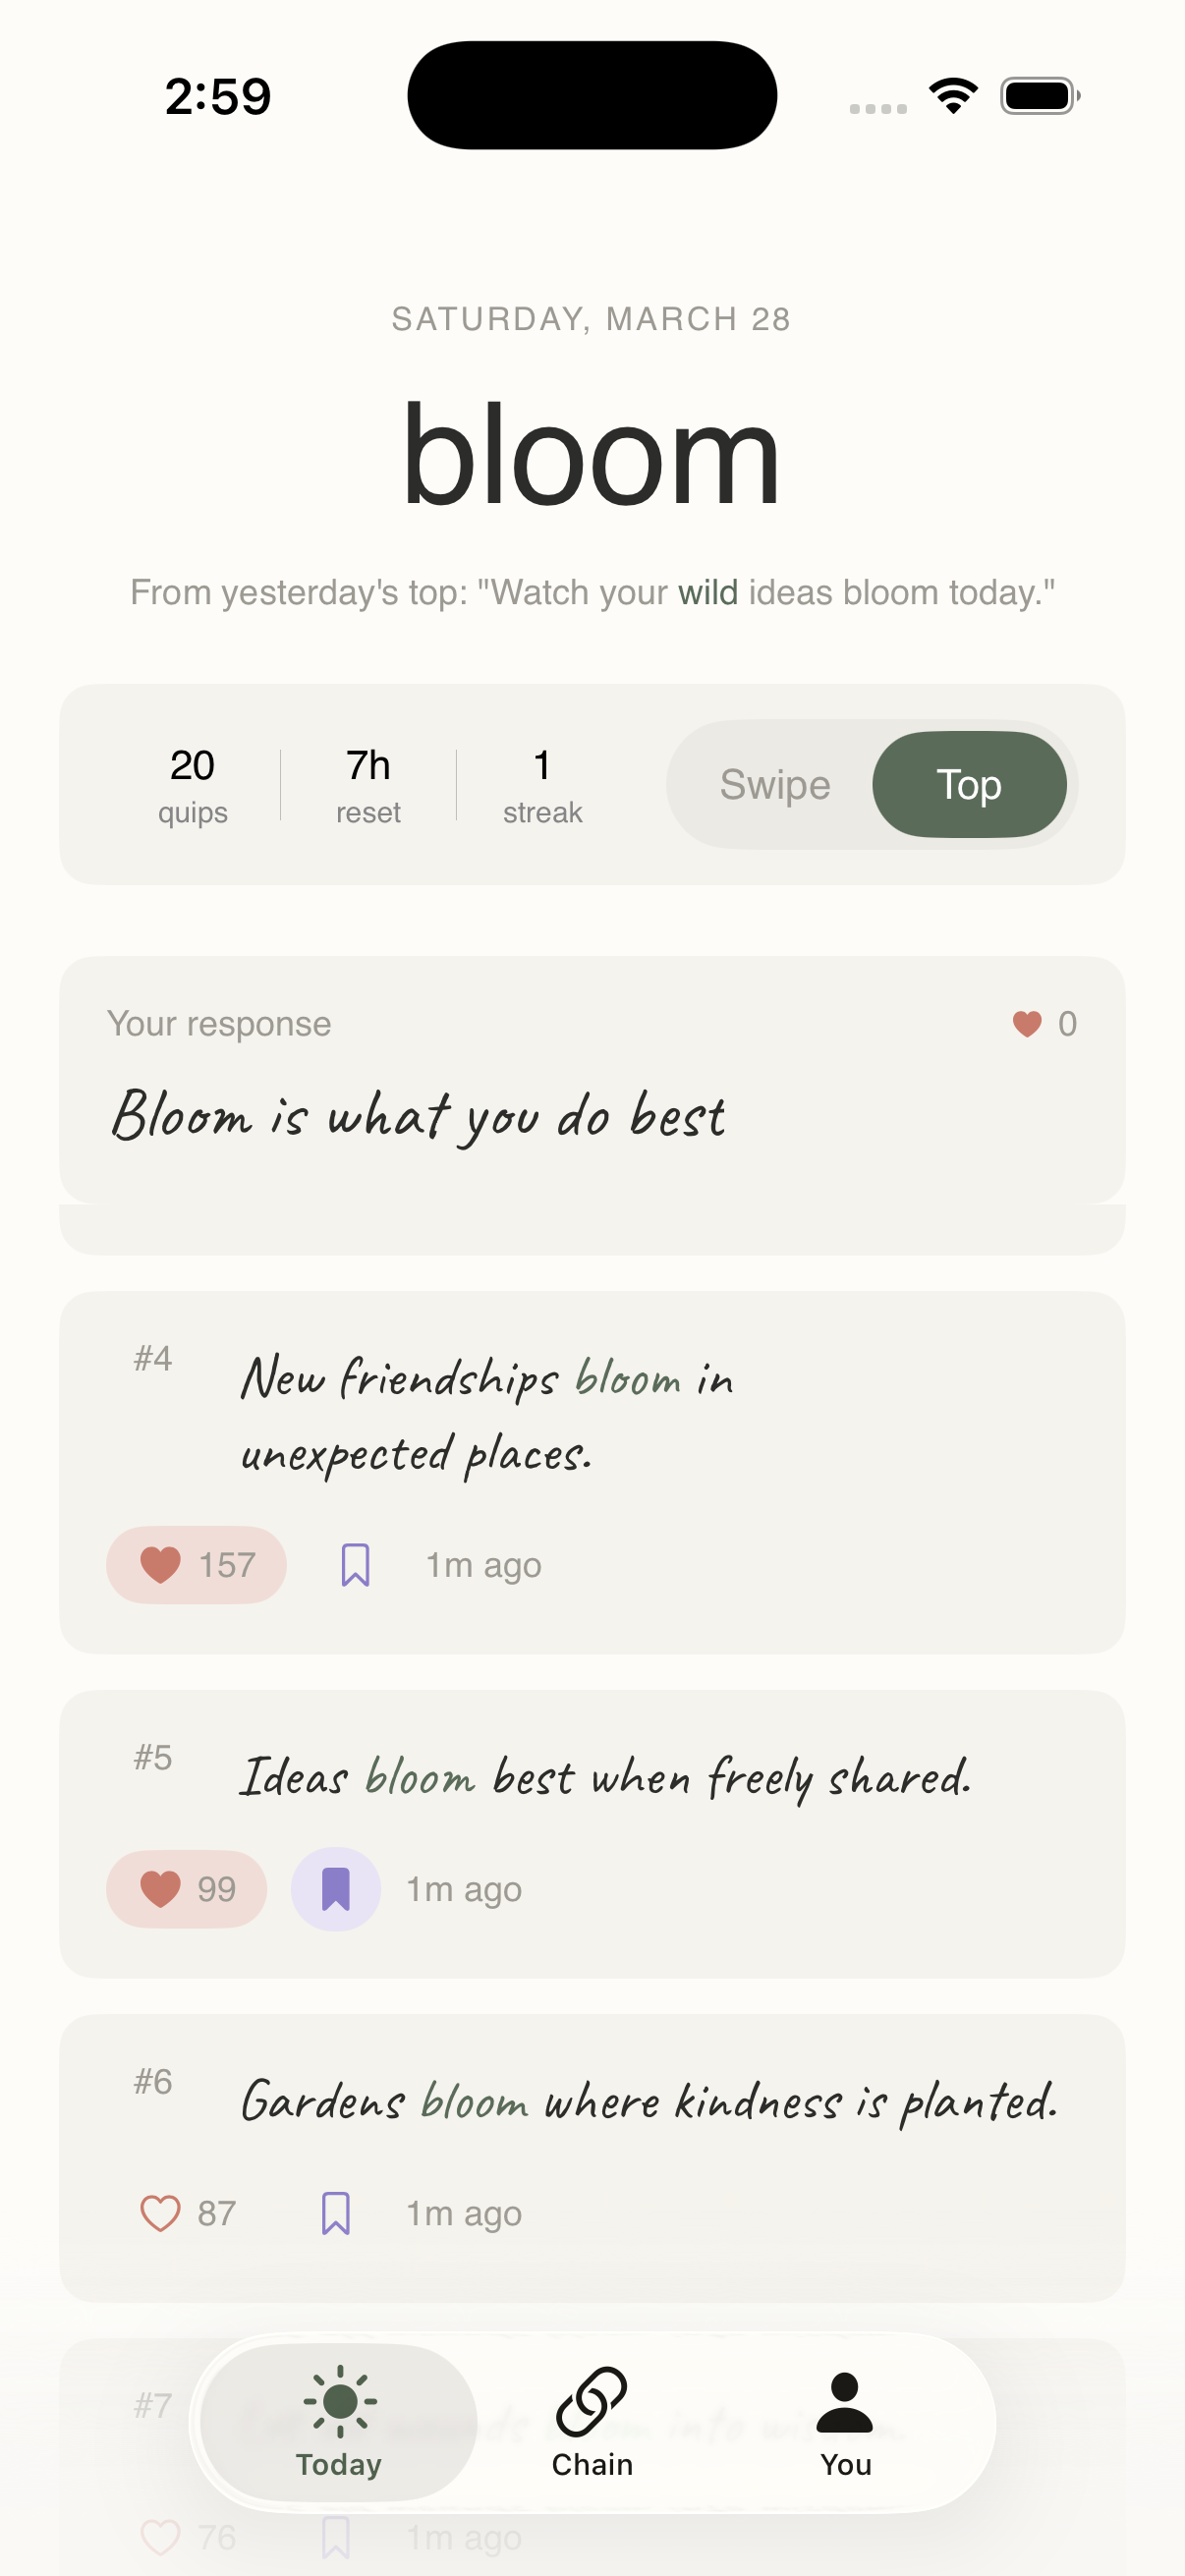Tap the heart on the 99-like quip

click(x=186, y=1889)
